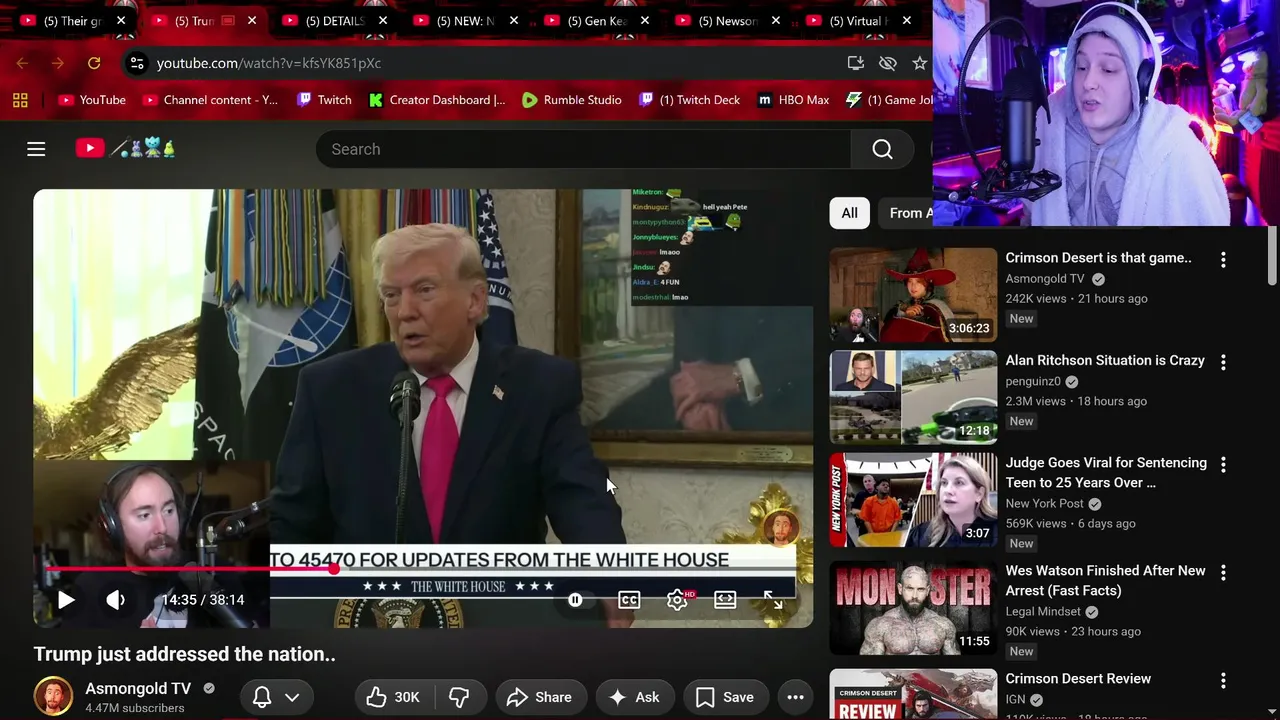Image resolution: width=1280 pixels, height=720 pixels.
Task: Click the magnifier search button
Action: 882,149
